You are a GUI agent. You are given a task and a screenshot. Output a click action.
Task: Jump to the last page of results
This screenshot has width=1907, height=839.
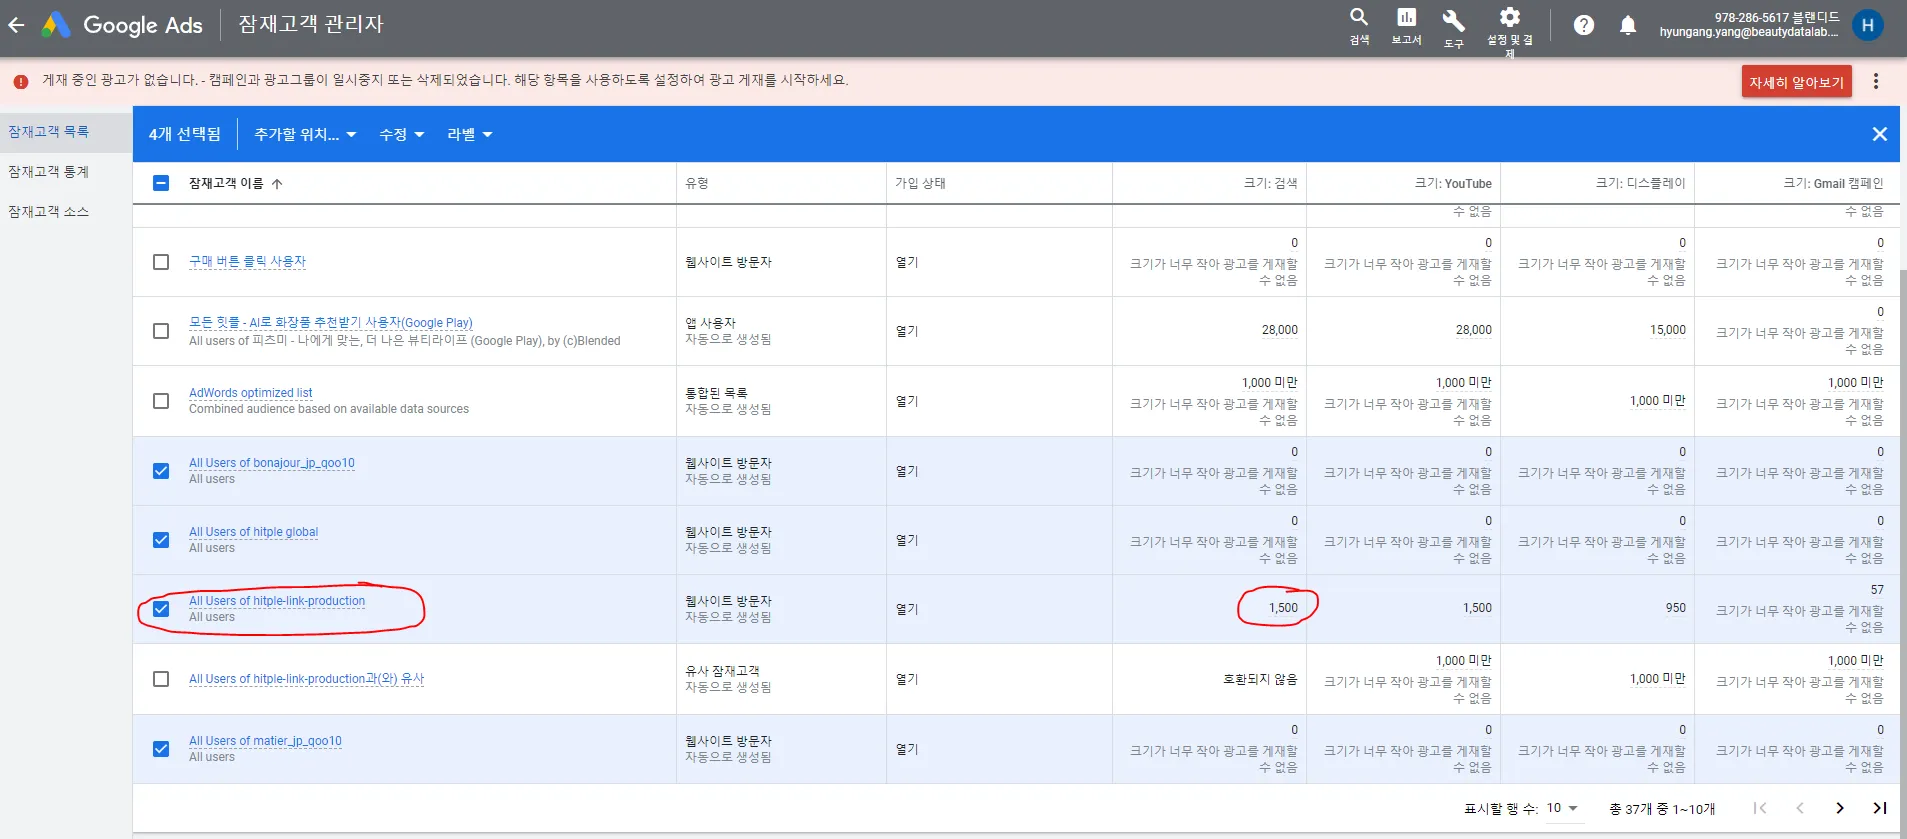pyautogui.click(x=1880, y=808)
